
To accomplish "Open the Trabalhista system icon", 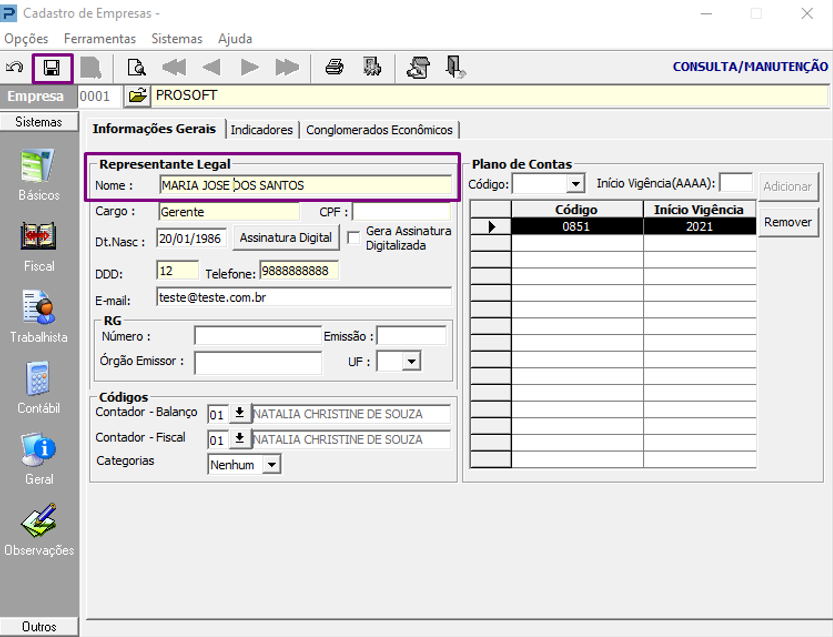I will (39, 307).
